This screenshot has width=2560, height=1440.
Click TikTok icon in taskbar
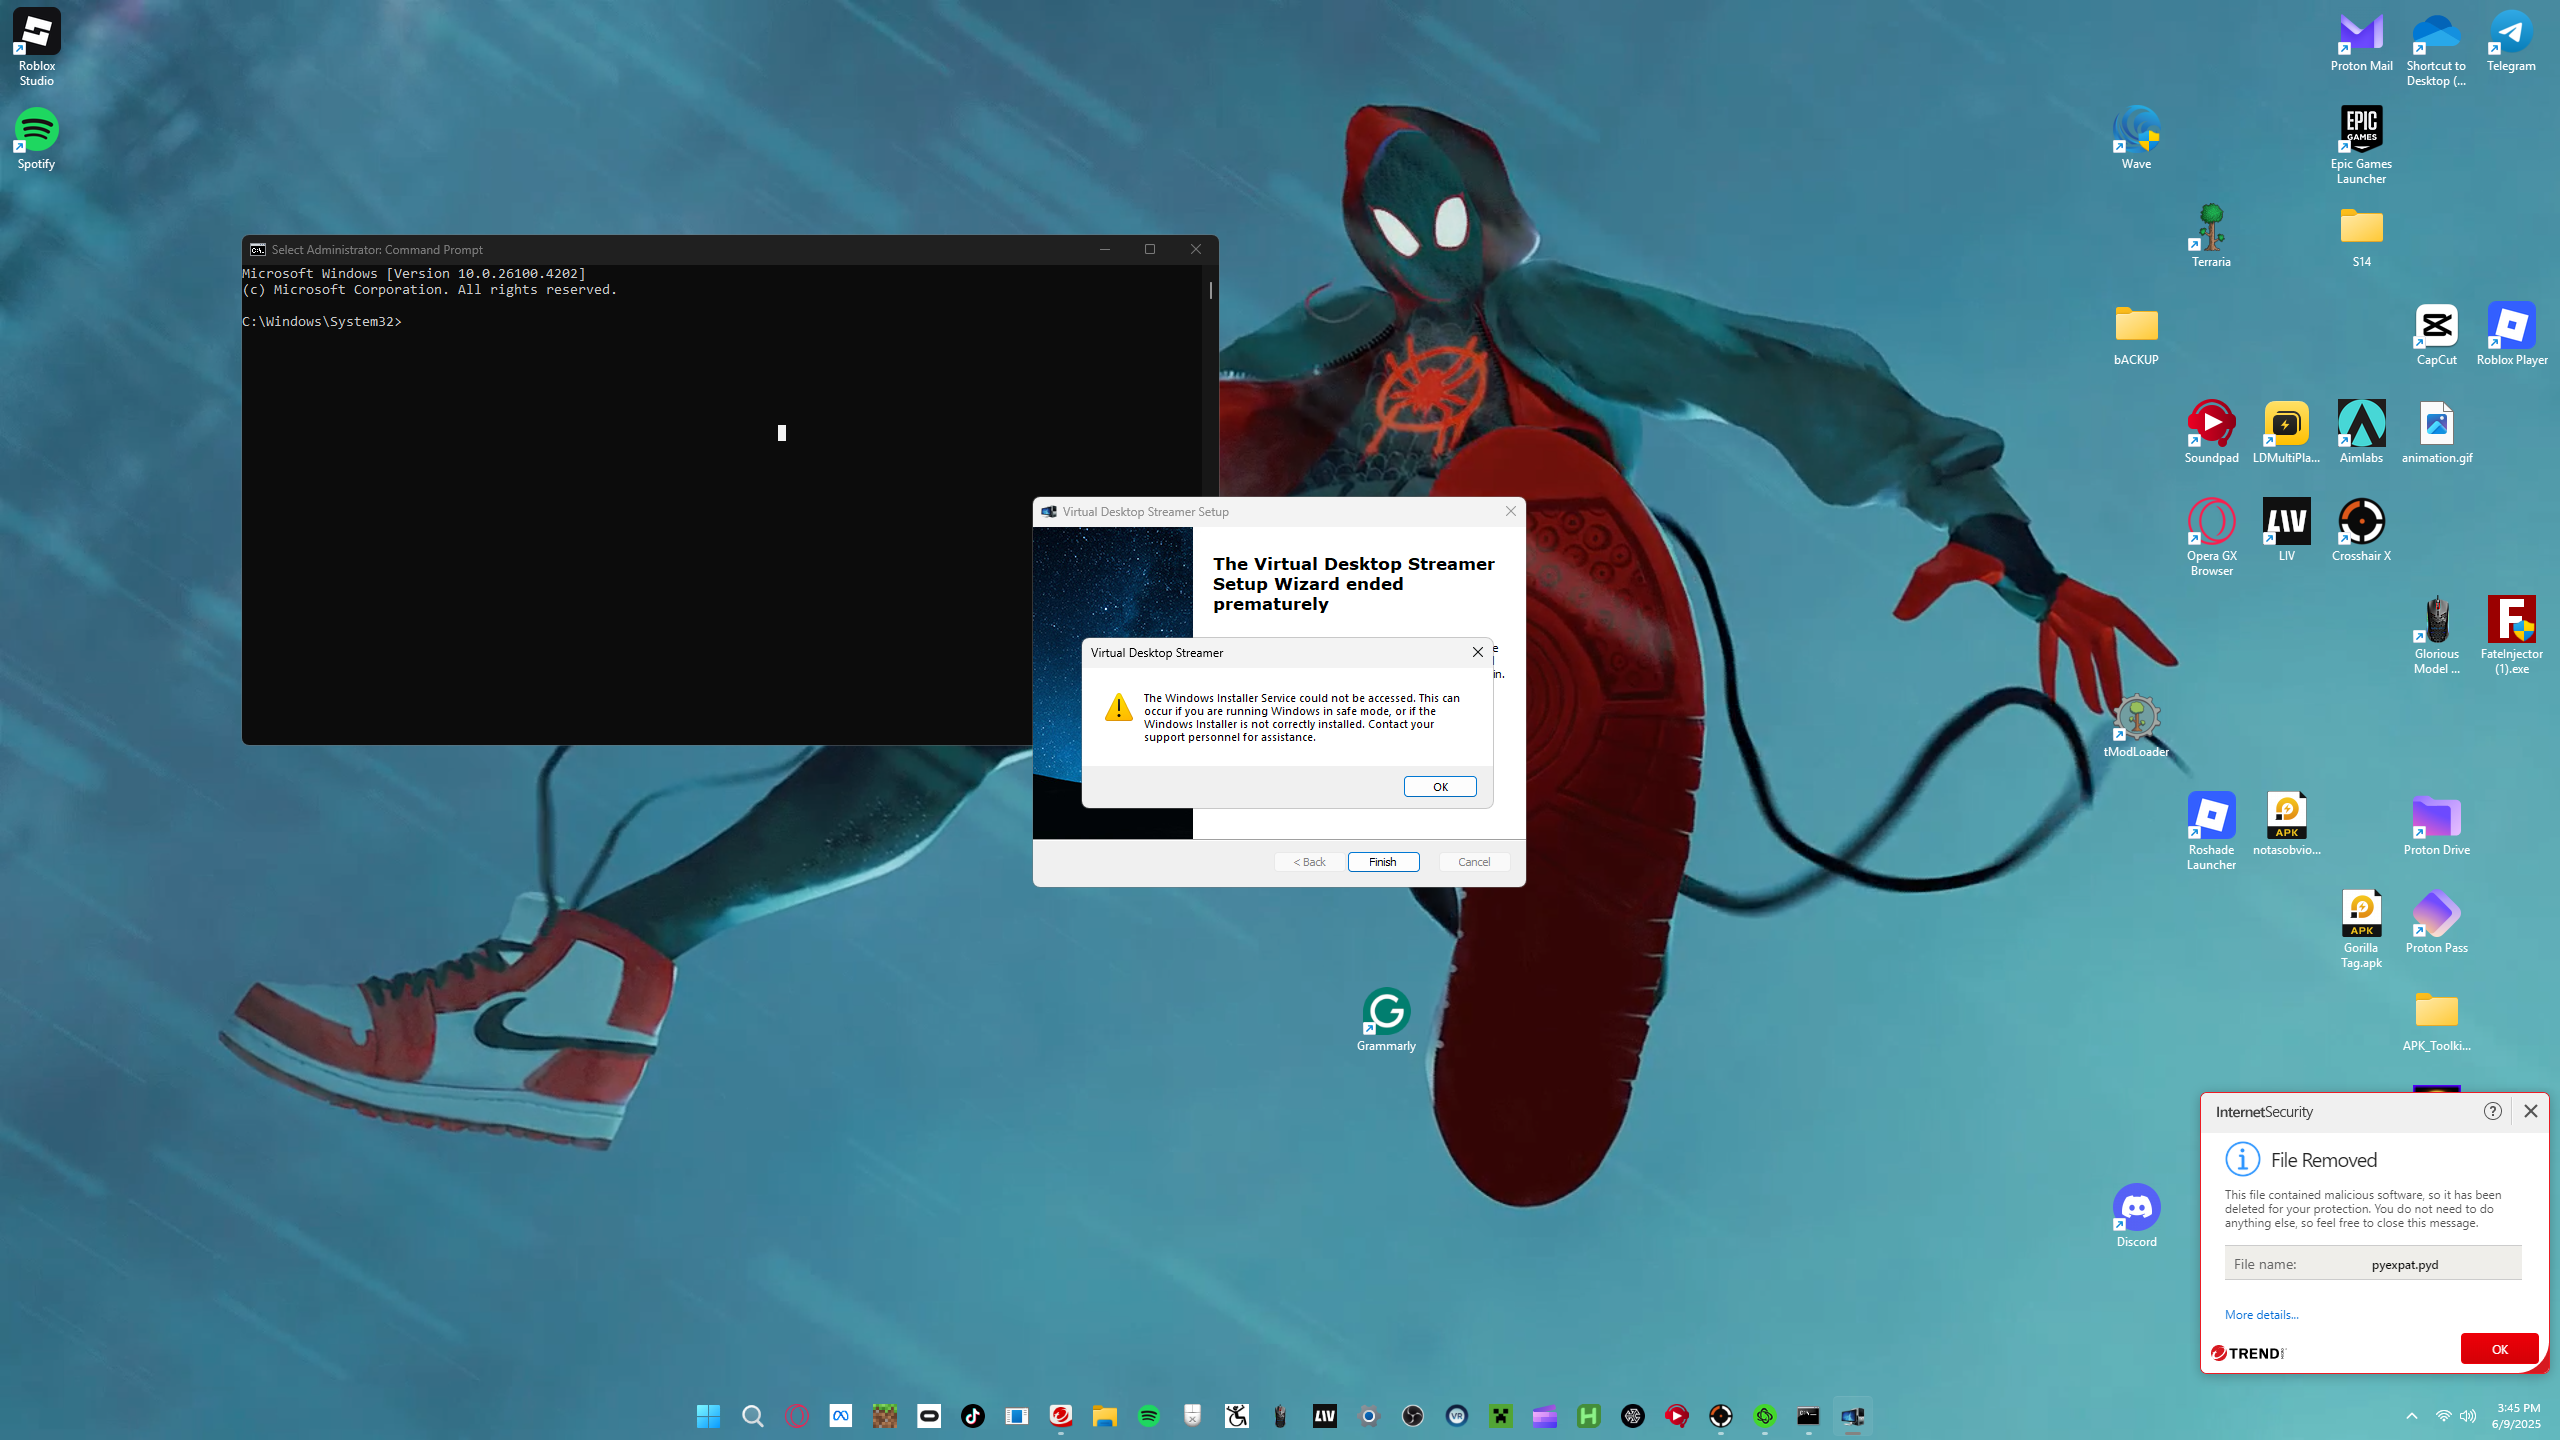pos(972,1416)
